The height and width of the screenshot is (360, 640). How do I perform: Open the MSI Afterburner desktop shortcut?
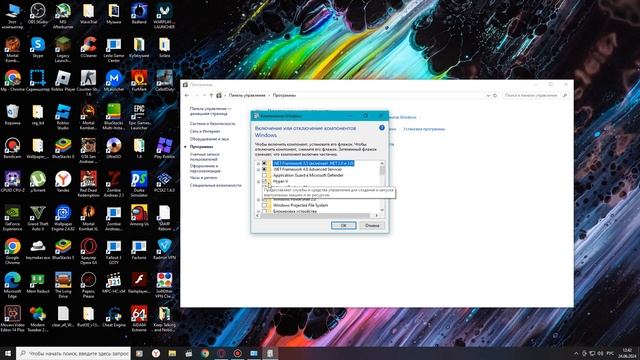tap(63, 16)
